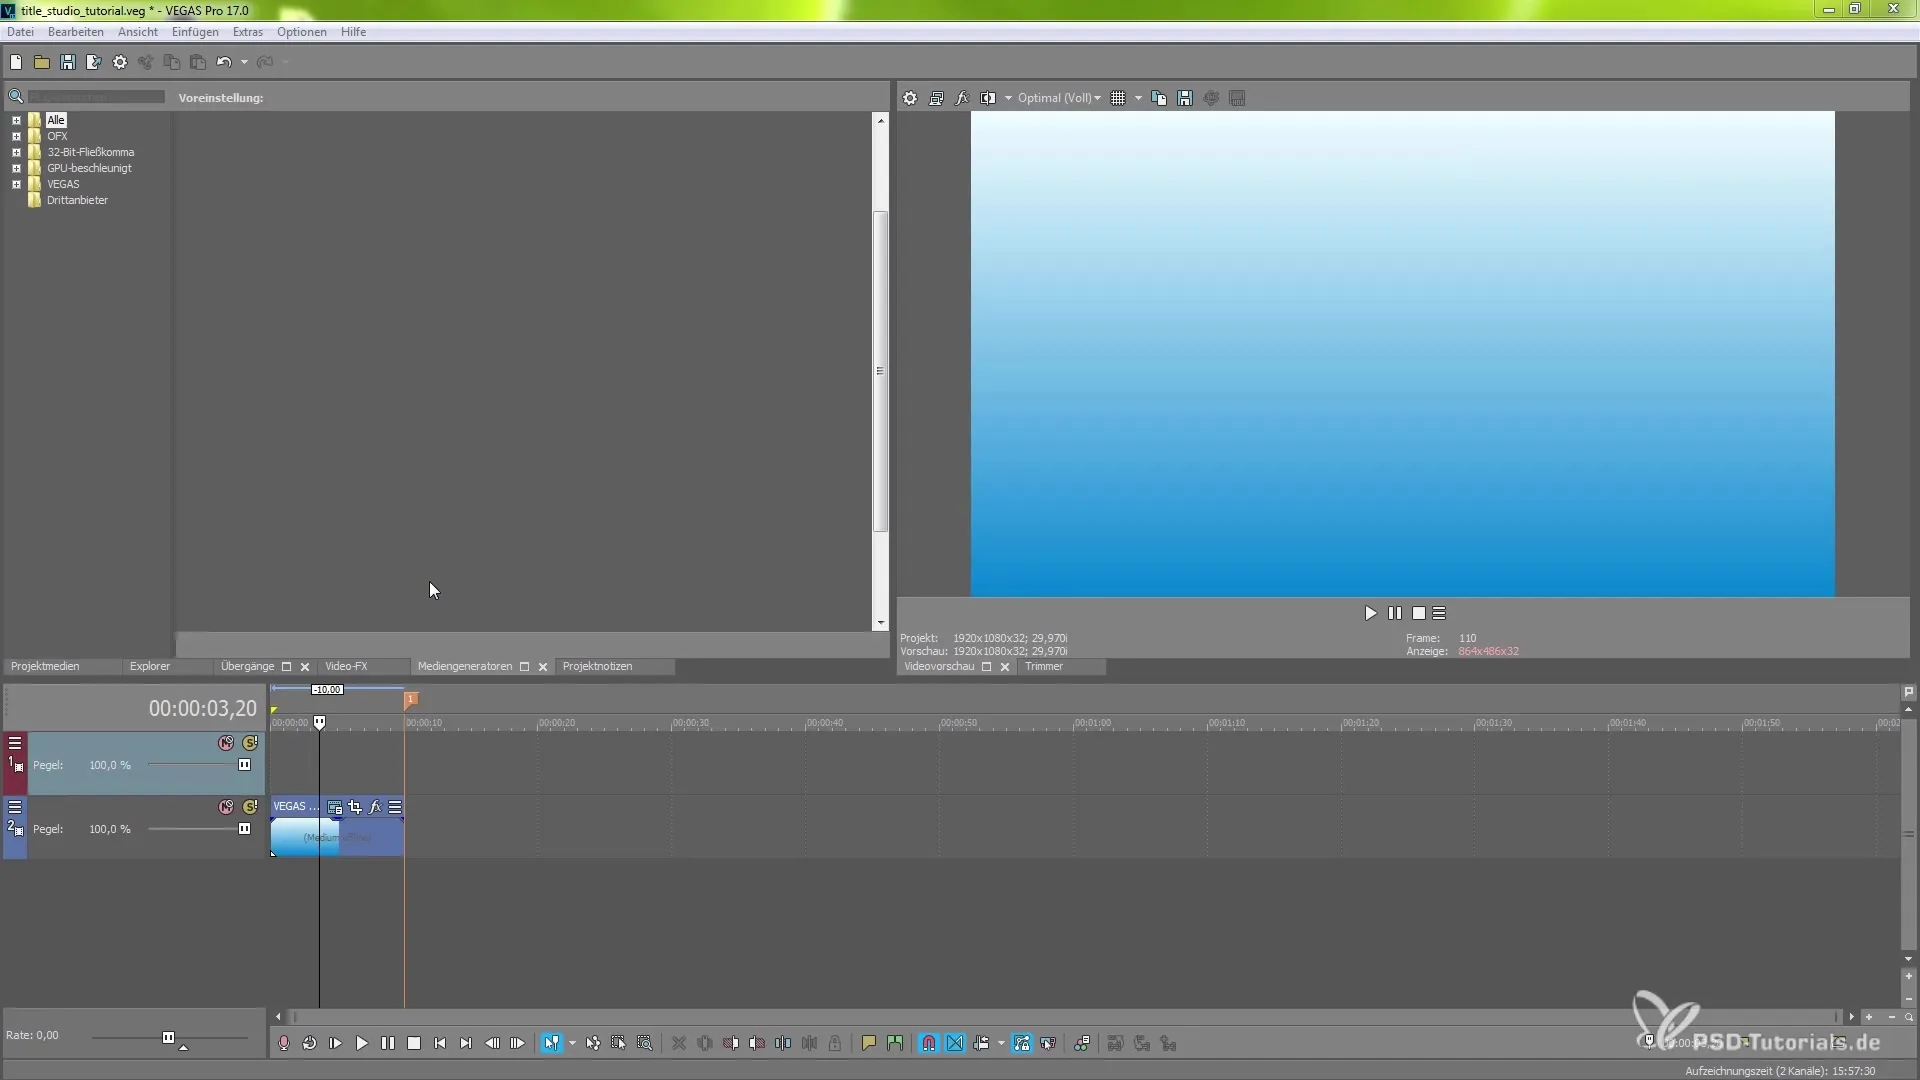1920x1080 pixels.
Task: Toggle the split screen view button
Action: [x=988, y=98]
